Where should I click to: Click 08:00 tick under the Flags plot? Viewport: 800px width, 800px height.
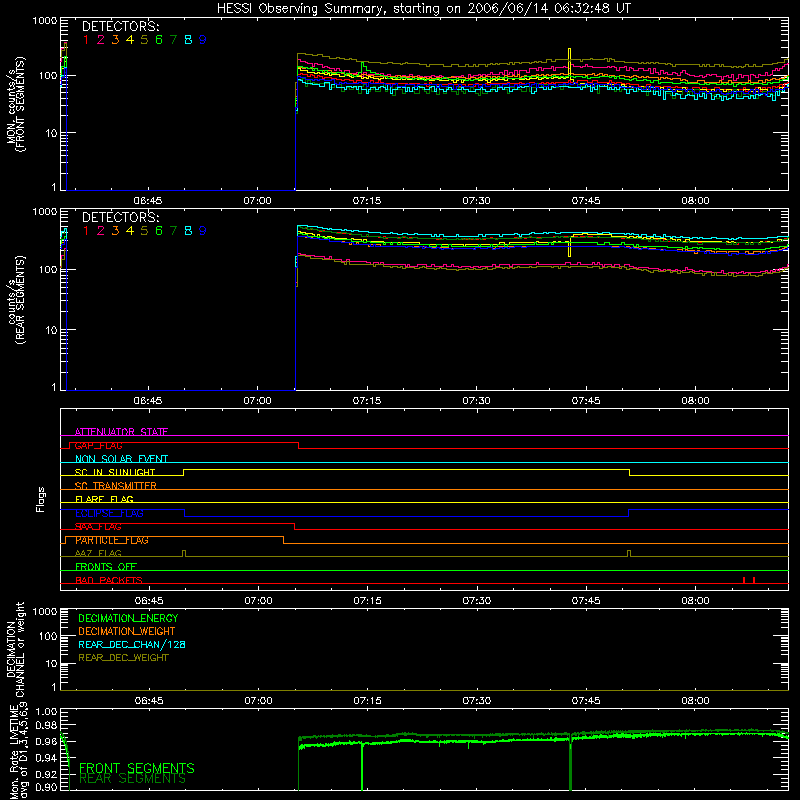(695, 601)
